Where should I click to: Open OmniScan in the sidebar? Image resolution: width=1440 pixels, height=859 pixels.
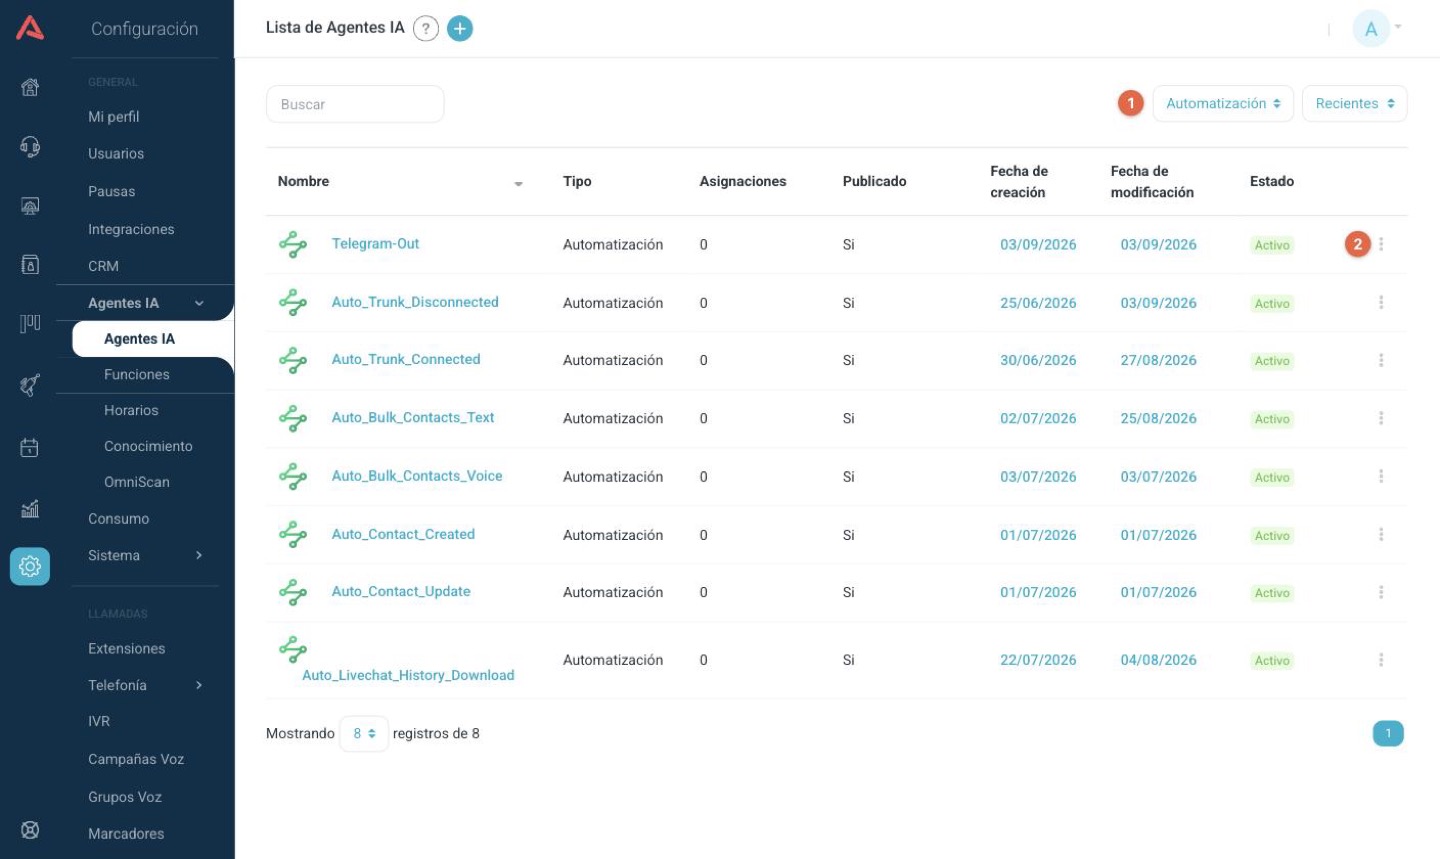coord(137,482)
